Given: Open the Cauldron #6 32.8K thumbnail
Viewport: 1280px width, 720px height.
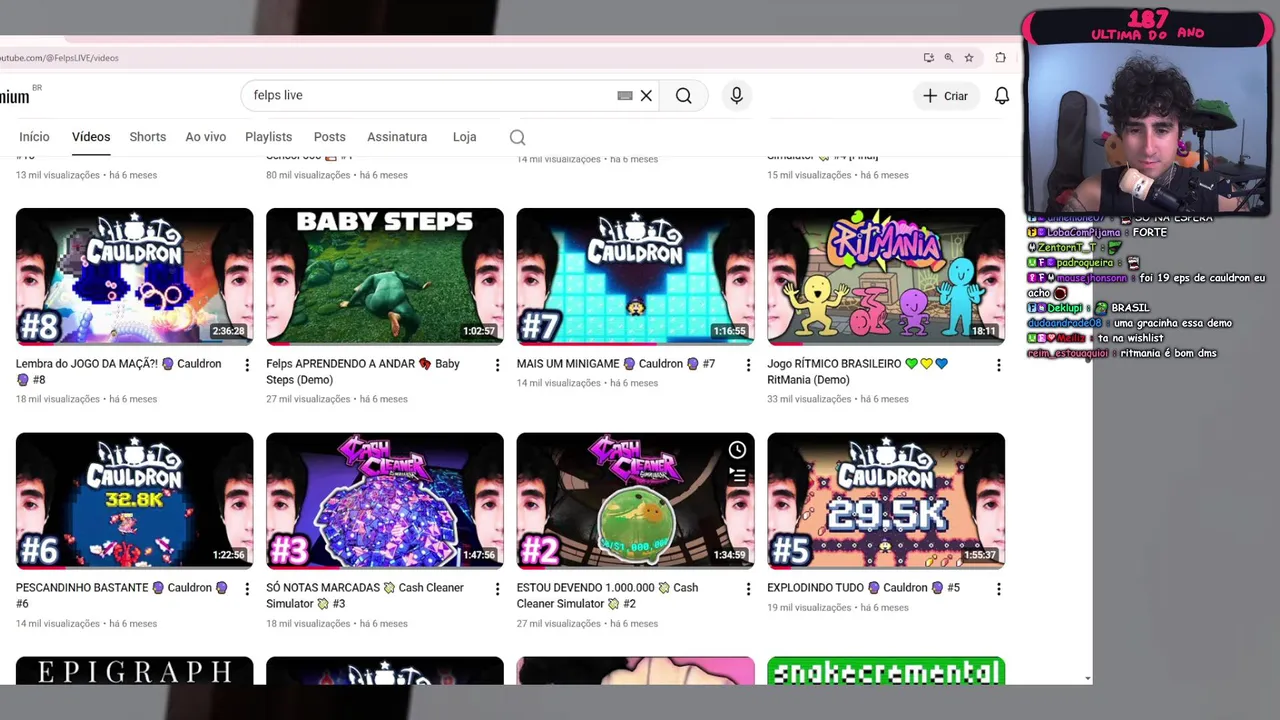Looking at the screenshot, I should point(135,500).
